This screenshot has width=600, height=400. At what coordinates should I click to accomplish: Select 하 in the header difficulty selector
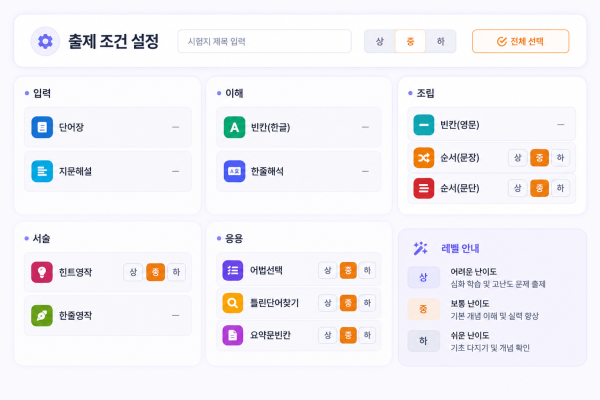coord(441,41)
